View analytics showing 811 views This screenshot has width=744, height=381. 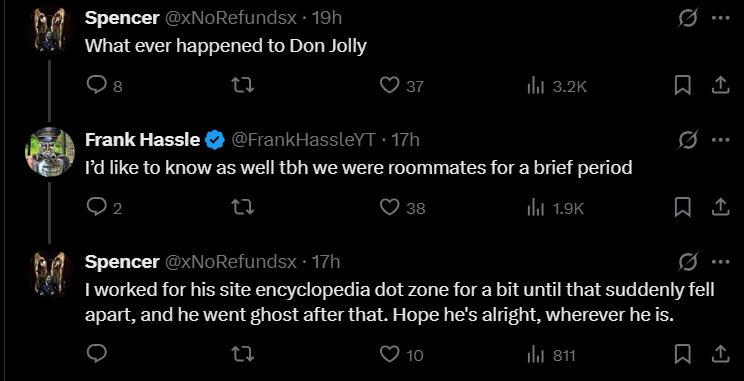pyautogui.click(x=551, y=354)
